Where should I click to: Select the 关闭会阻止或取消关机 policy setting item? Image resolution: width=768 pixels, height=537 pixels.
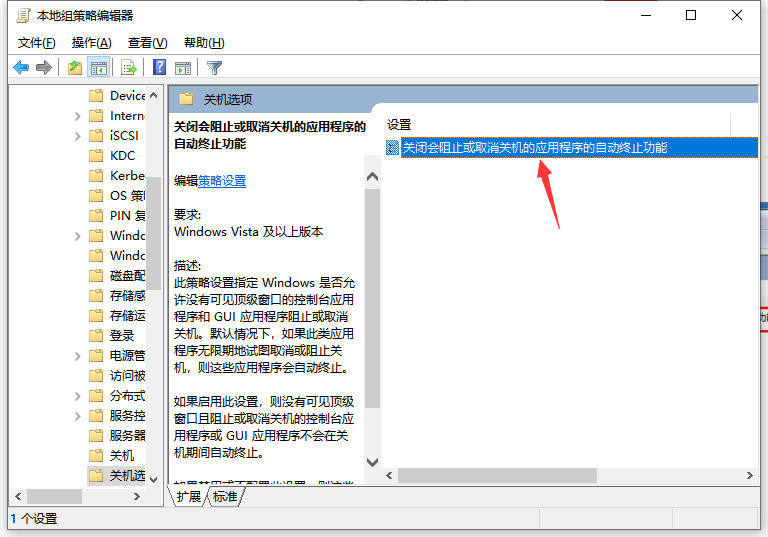(x=534, y=147)
